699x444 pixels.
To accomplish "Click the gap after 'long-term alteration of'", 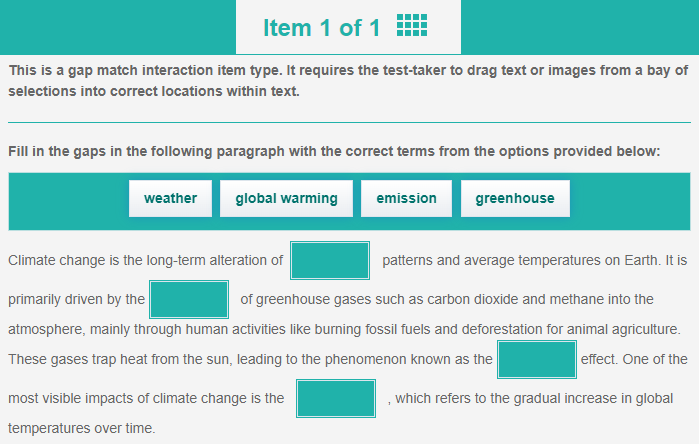I will pos(330,260).
